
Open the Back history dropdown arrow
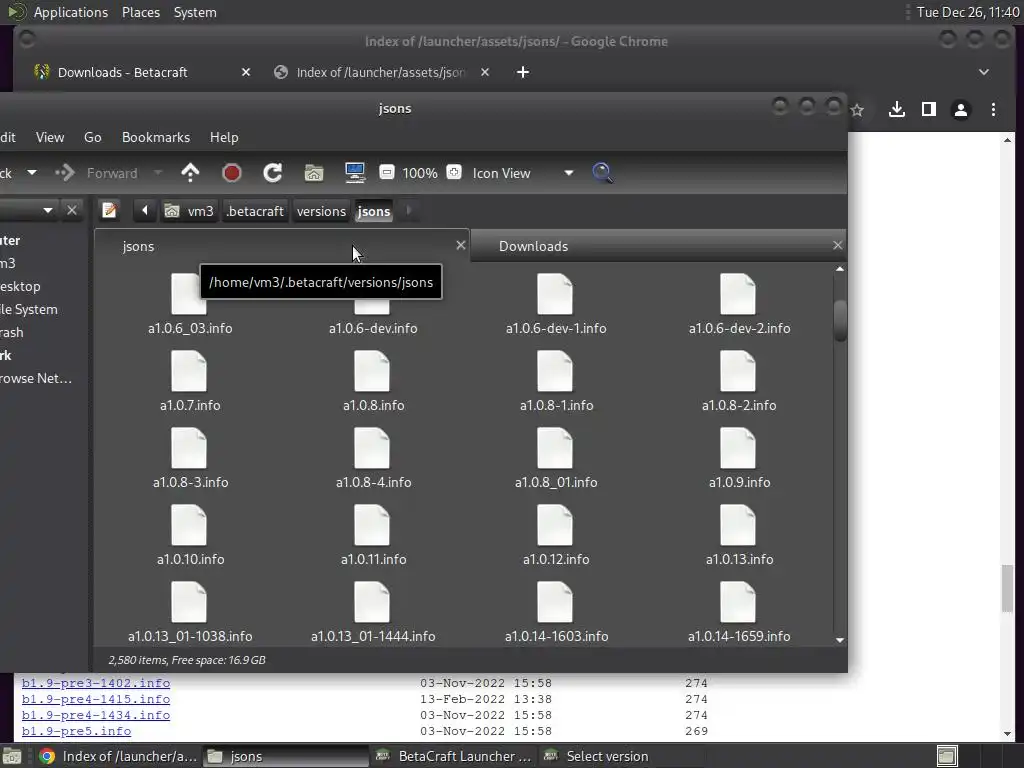pos(31,173)
